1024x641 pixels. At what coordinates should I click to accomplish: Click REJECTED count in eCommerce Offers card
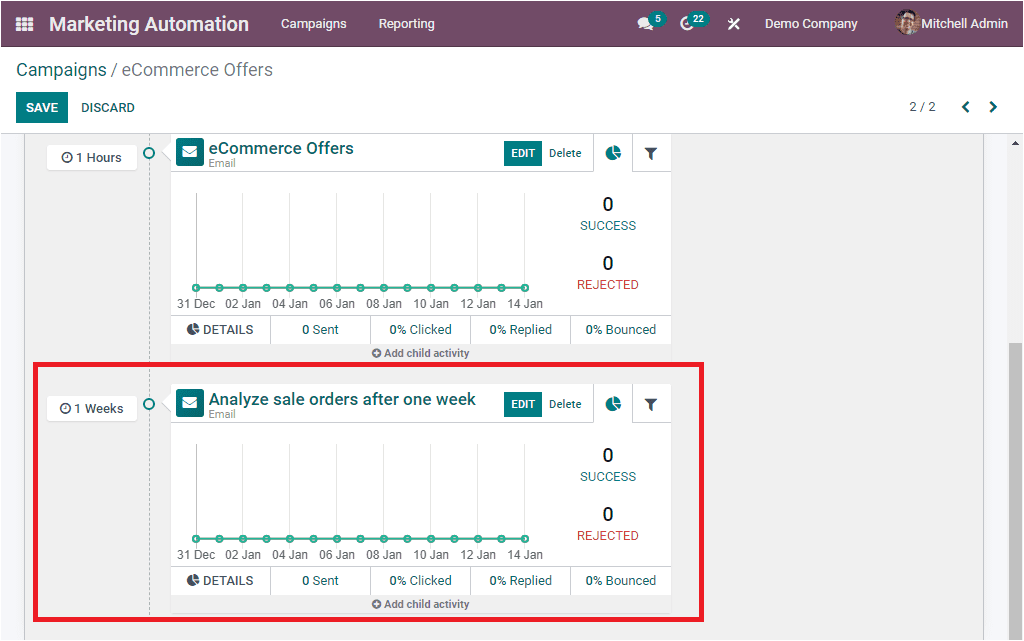pyautogui.click(x=607, y=273)
